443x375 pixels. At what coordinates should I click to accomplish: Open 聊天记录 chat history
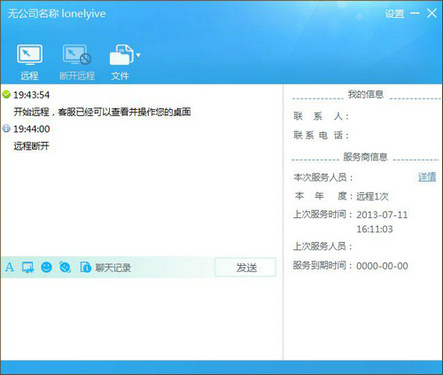pyautogui.click(x=113, y=267)
